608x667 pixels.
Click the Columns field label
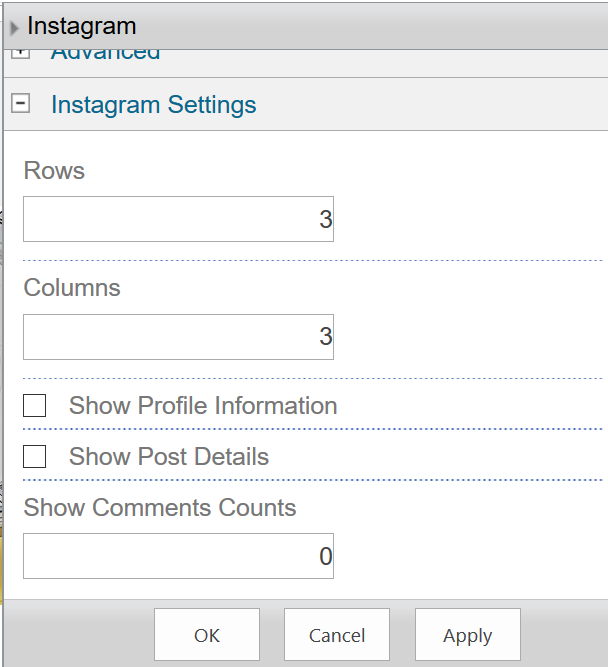72,288
